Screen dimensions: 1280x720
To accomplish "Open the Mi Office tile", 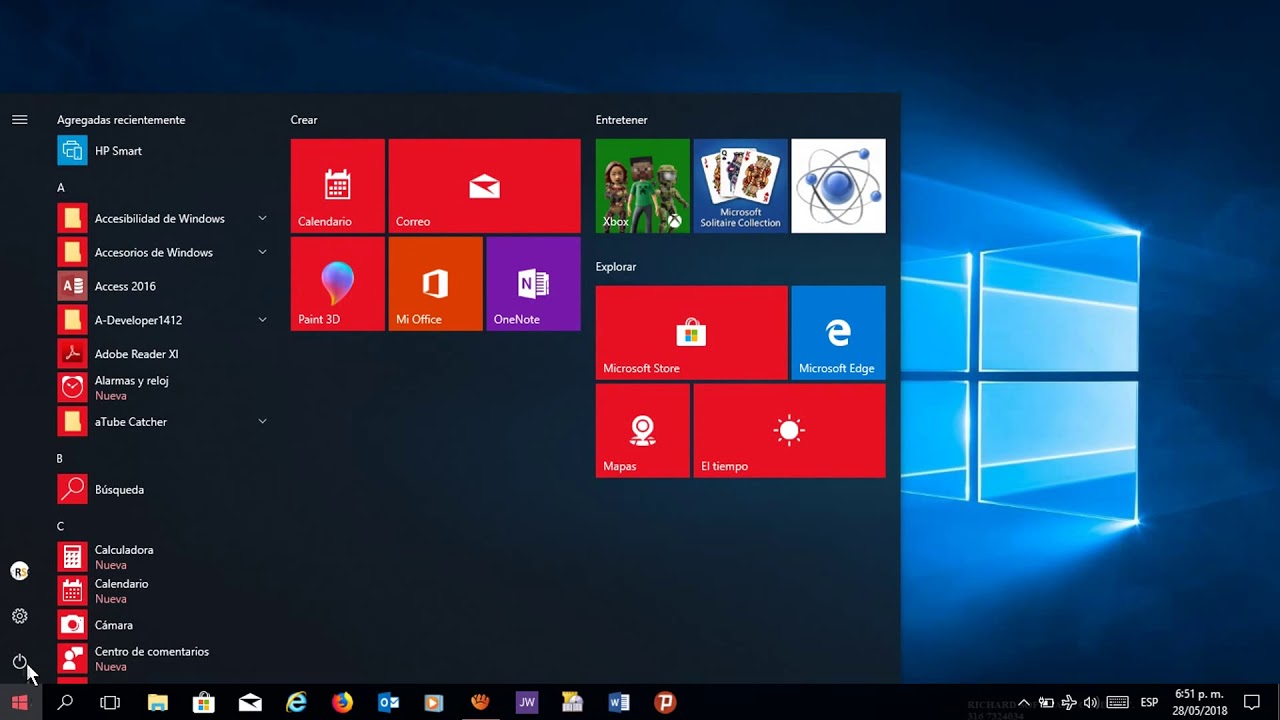I will (435, 284).
